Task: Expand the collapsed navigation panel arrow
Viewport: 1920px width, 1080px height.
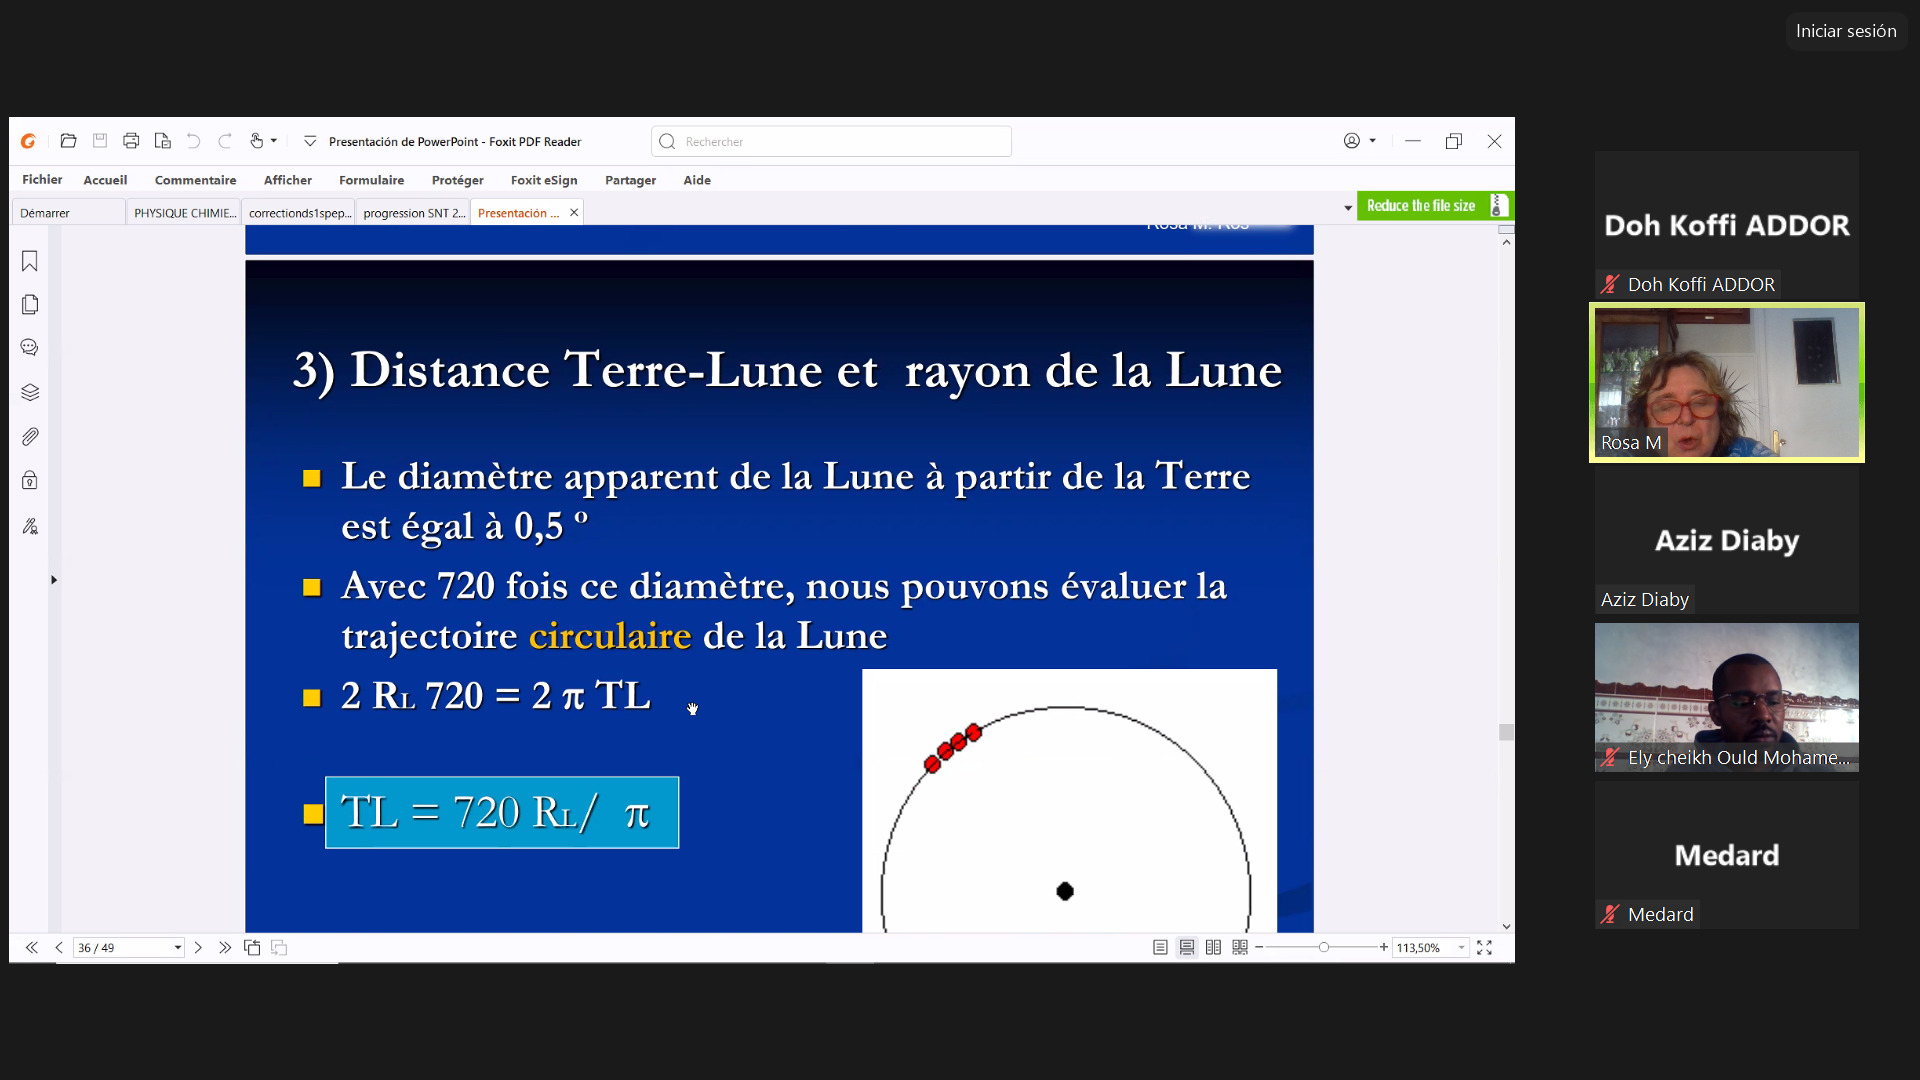Action: (54, 580)
